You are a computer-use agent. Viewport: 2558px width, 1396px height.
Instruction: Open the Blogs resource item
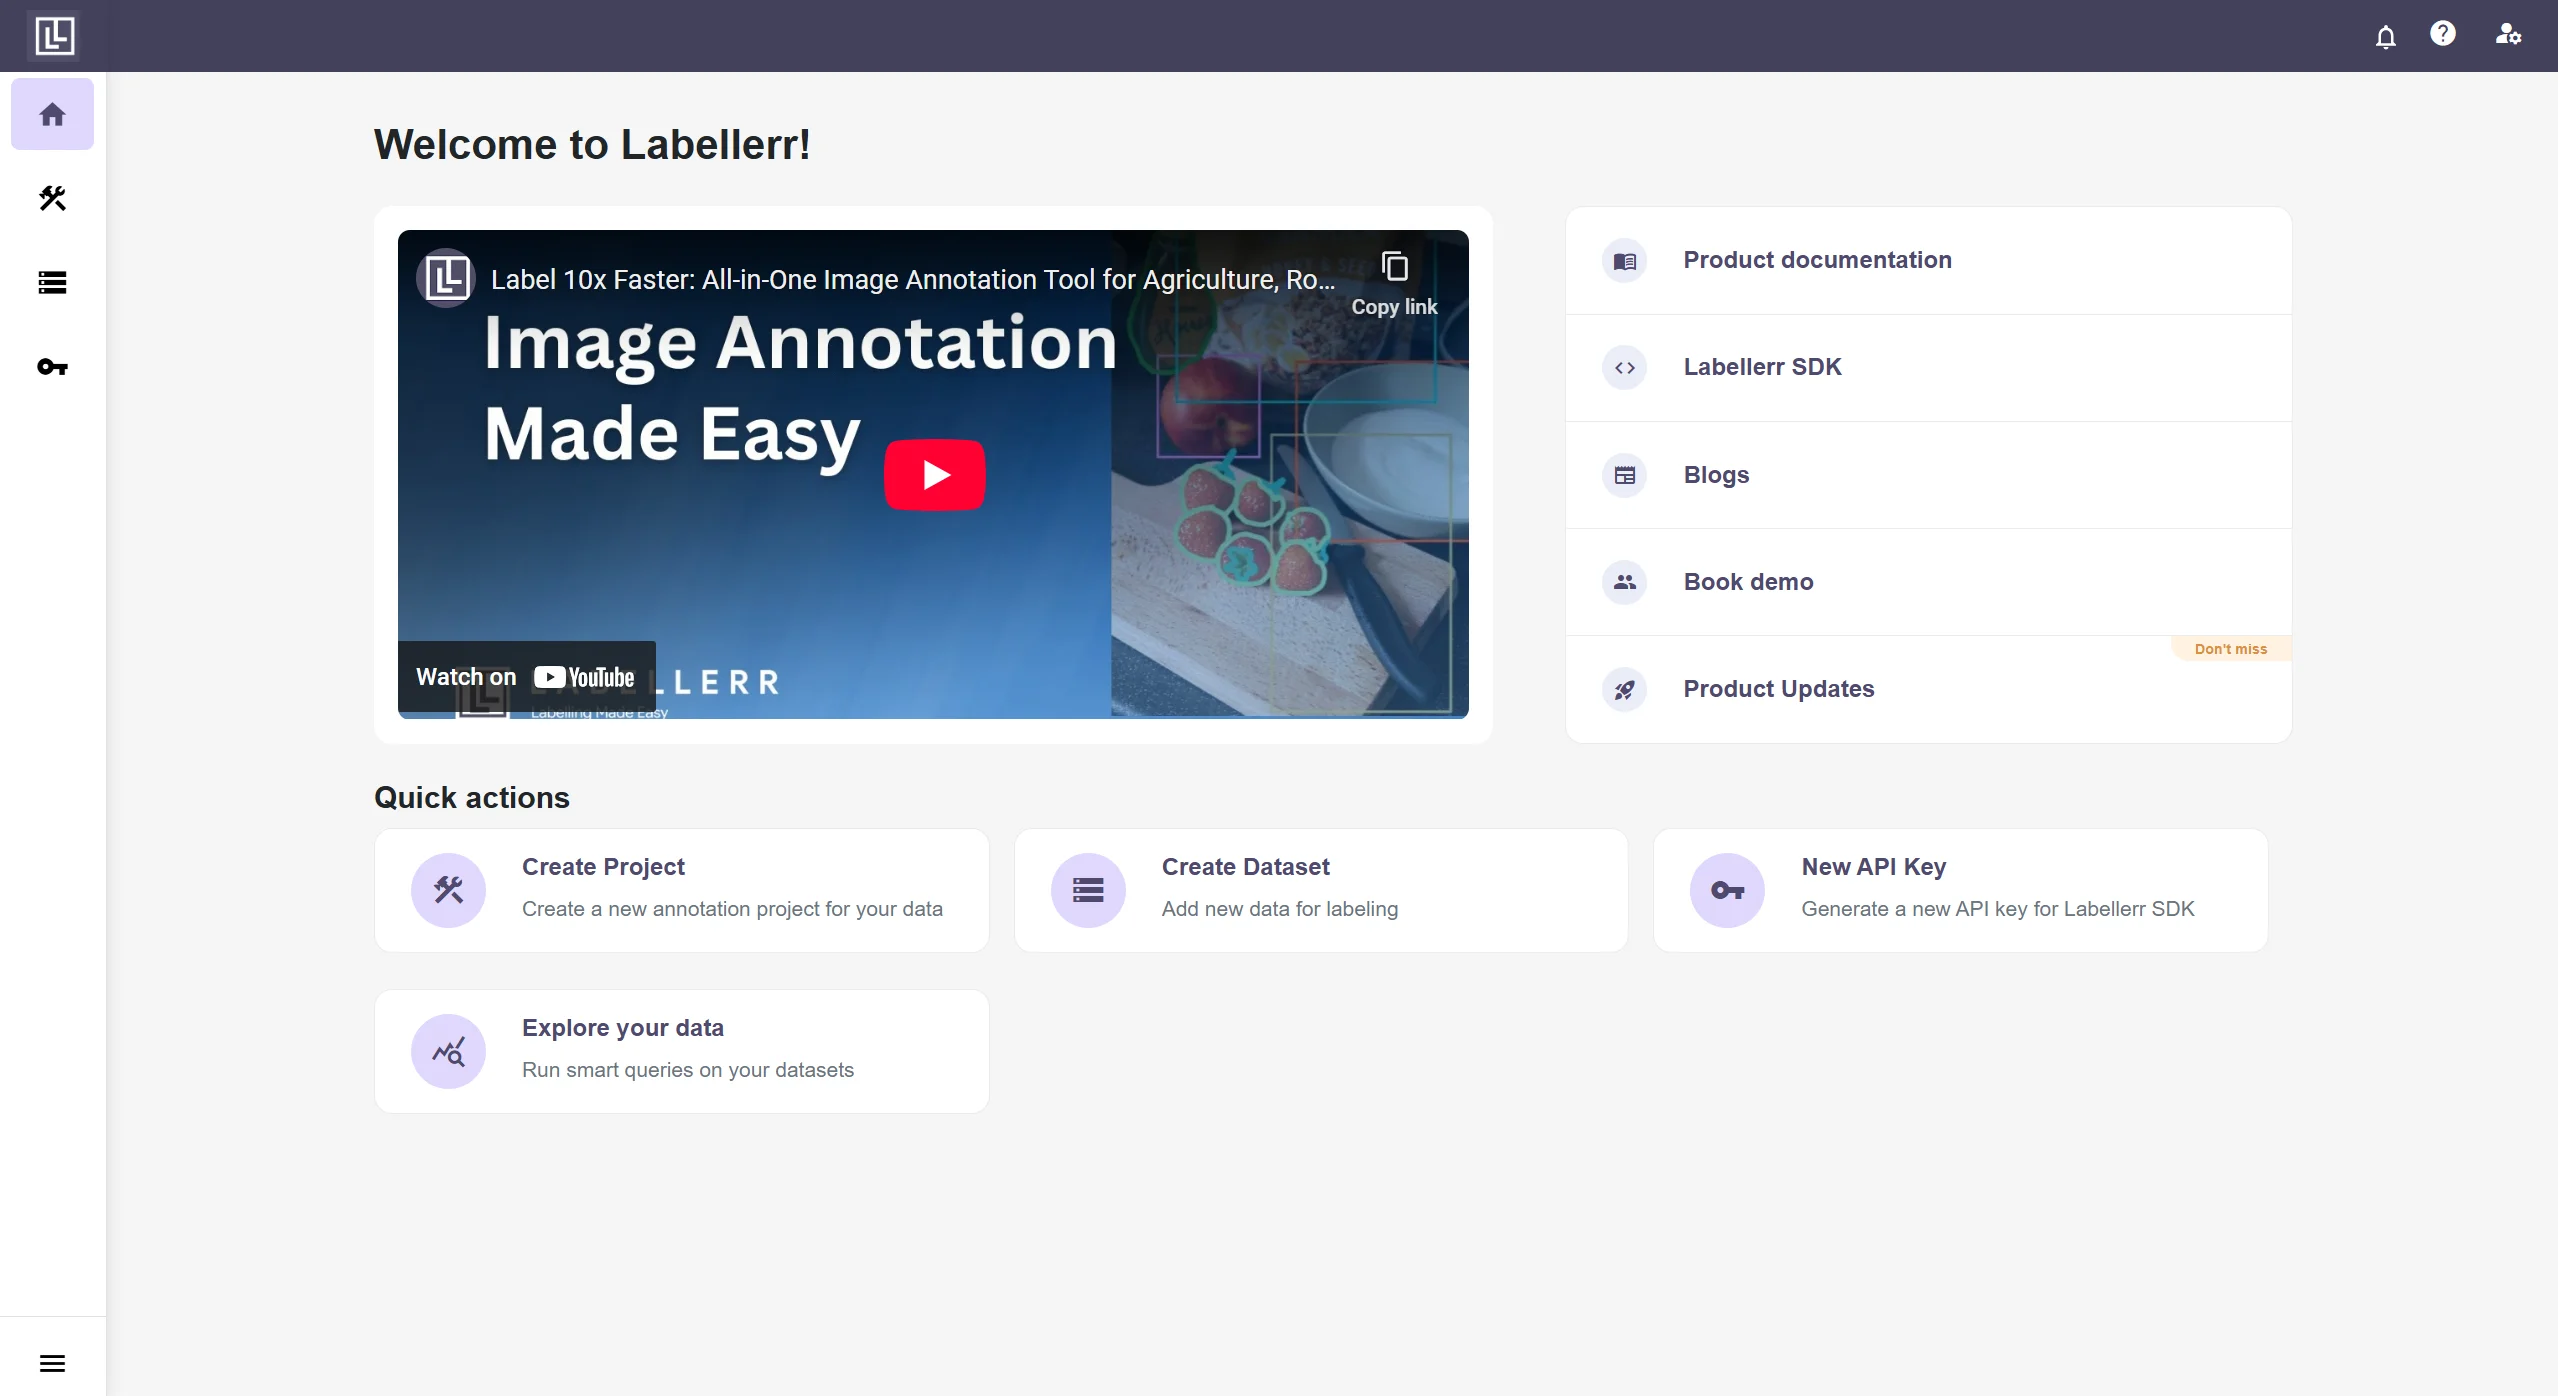click(1715, 475)
